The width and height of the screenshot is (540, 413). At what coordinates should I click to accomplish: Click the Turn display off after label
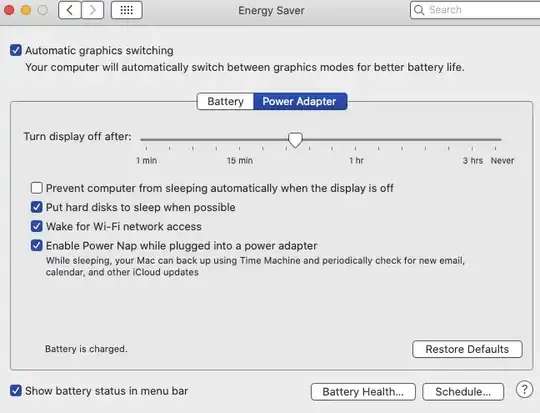77,136
